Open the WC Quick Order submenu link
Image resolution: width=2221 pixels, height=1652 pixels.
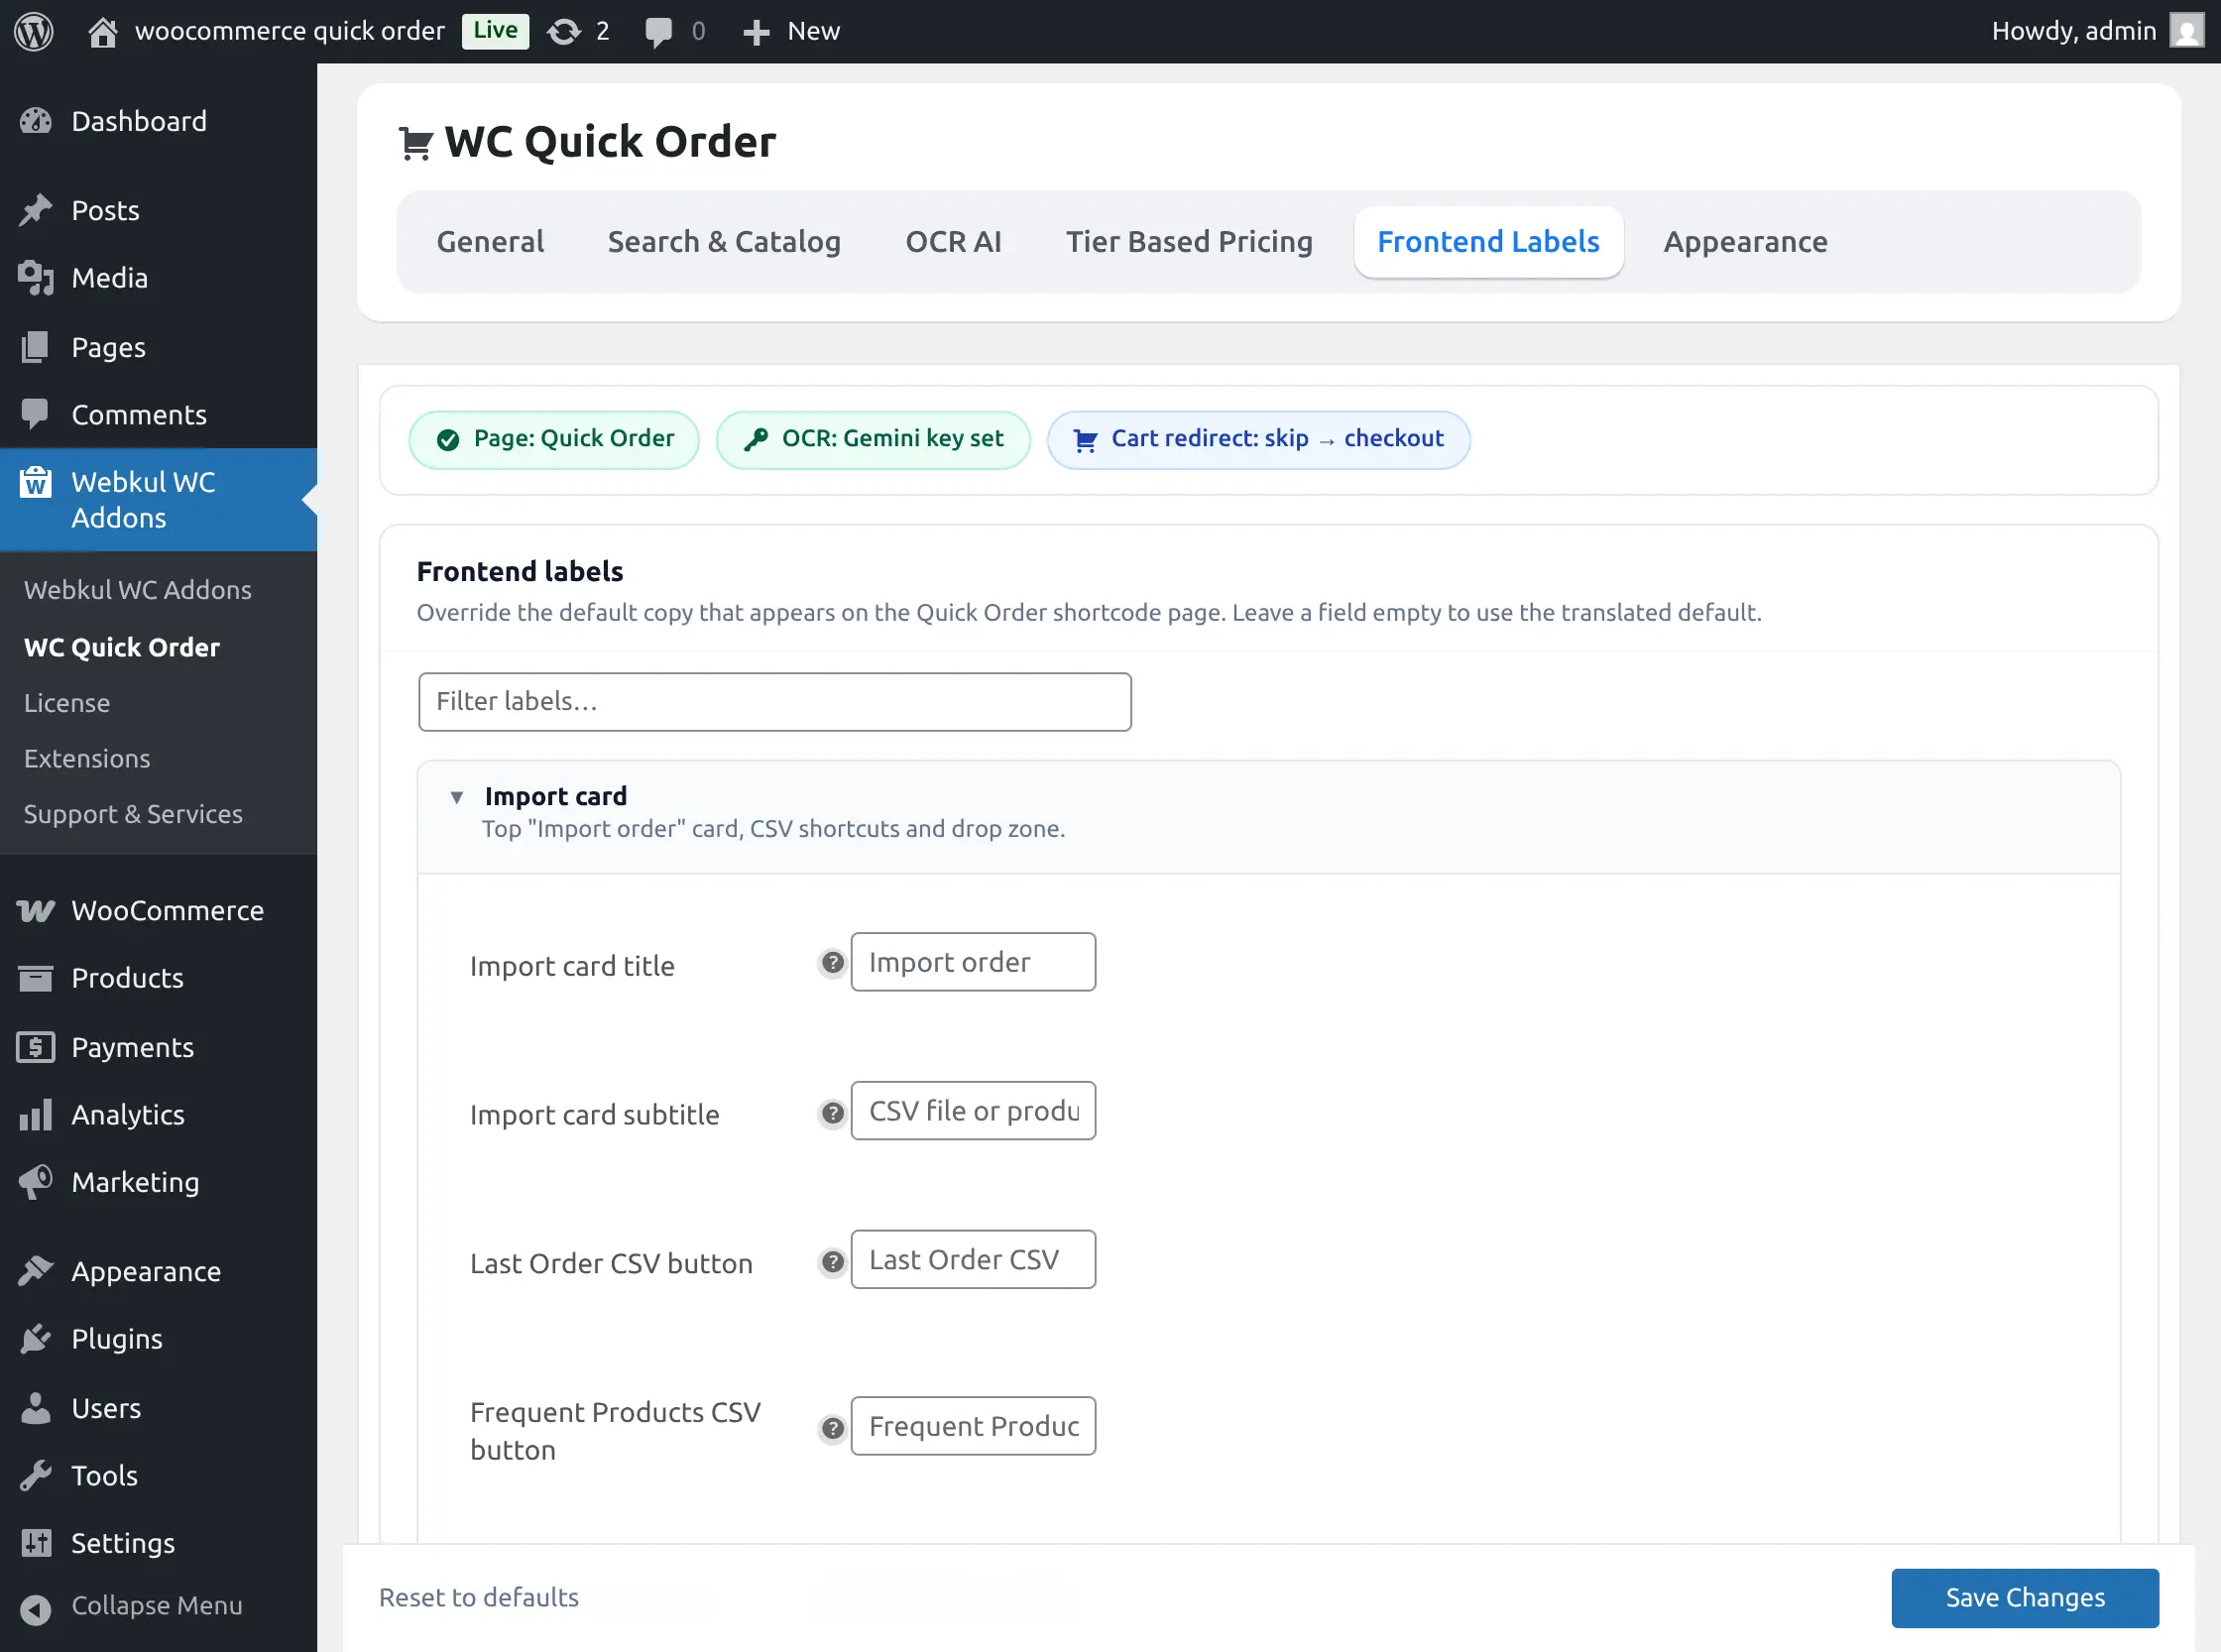pyautogui.click(x=122, y=647)
